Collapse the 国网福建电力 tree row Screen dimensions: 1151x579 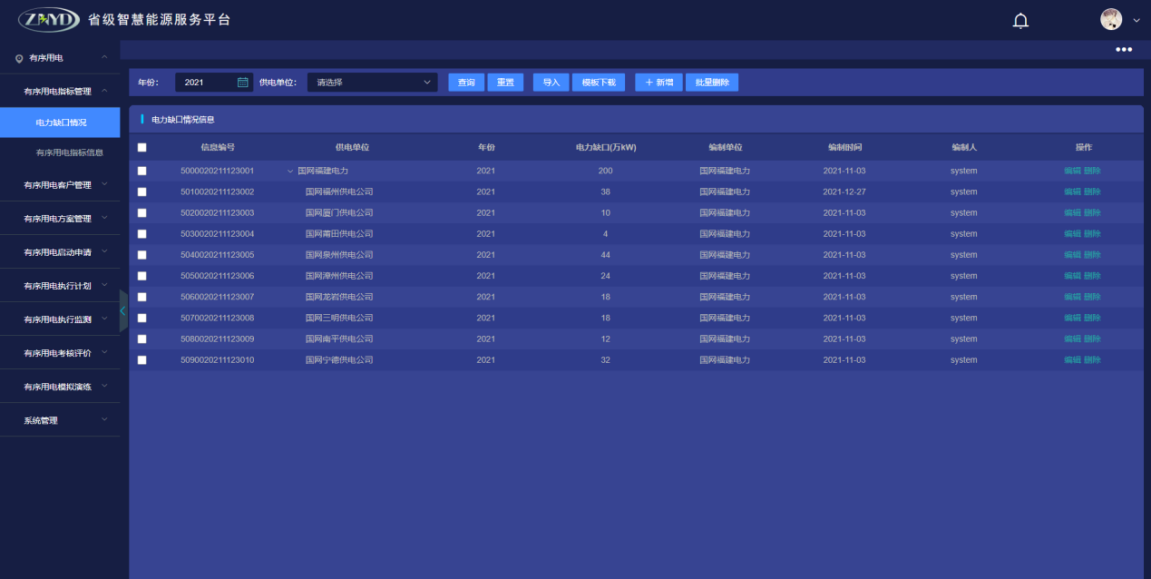291,171
